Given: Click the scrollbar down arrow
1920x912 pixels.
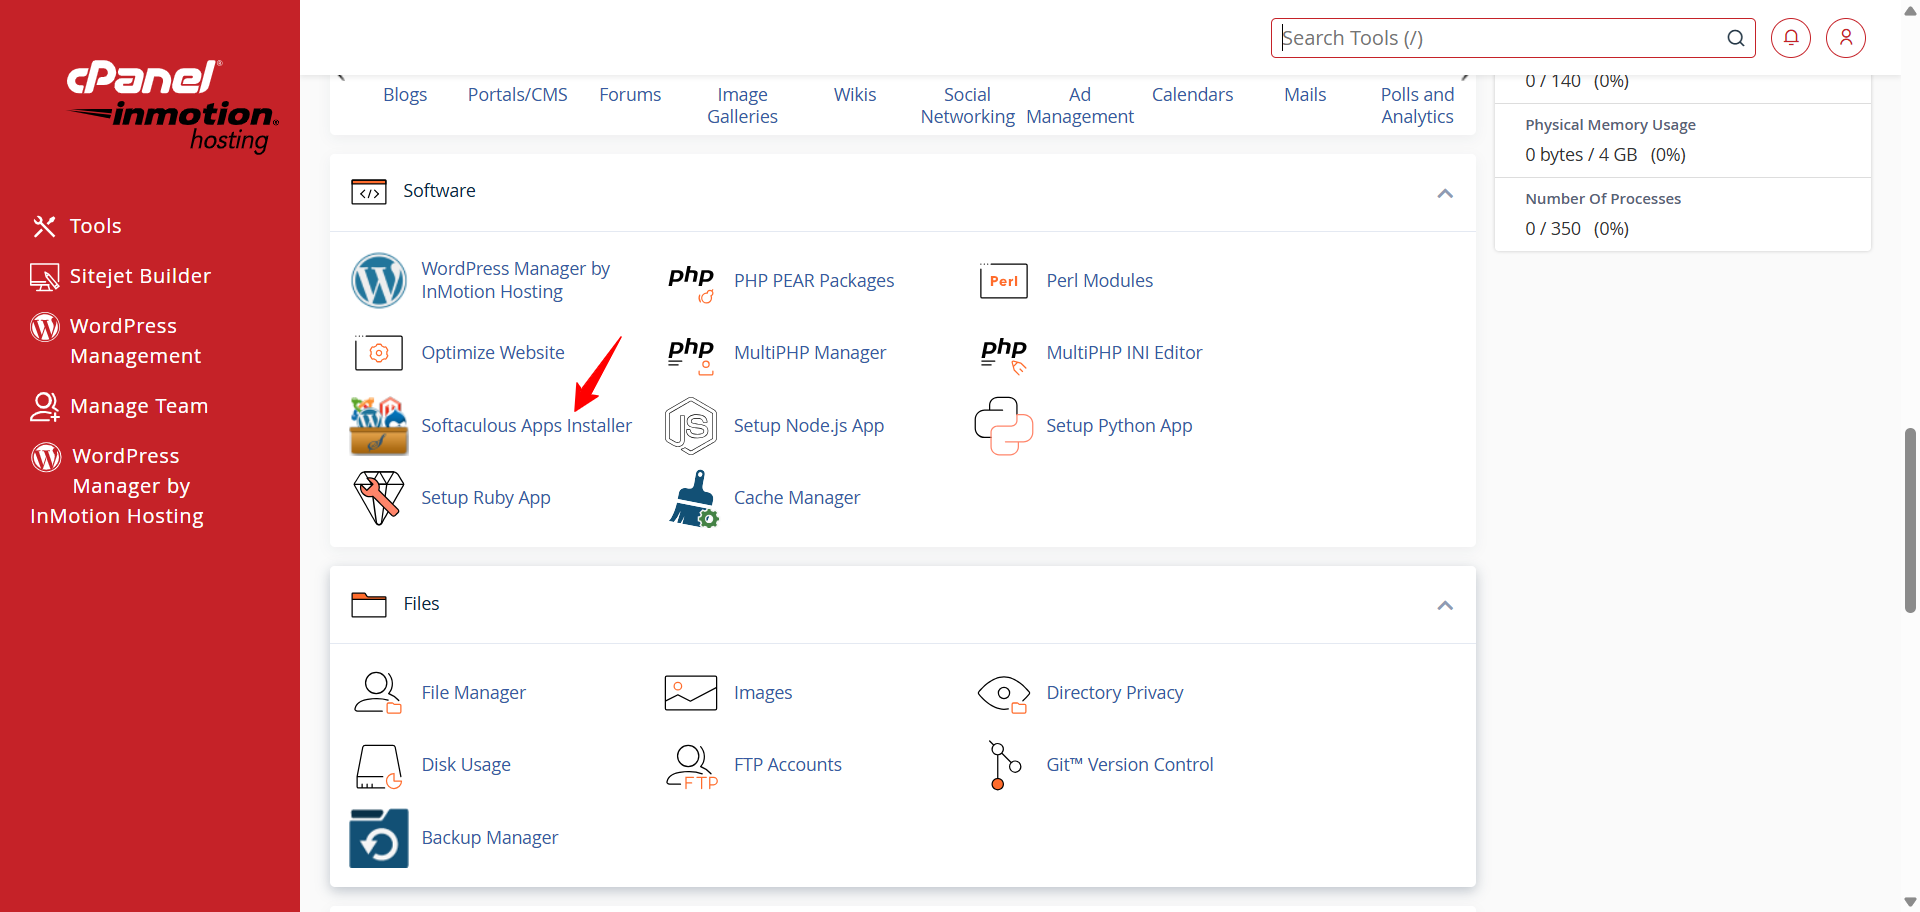Looking at the screenshot, I should point(1910,902).
